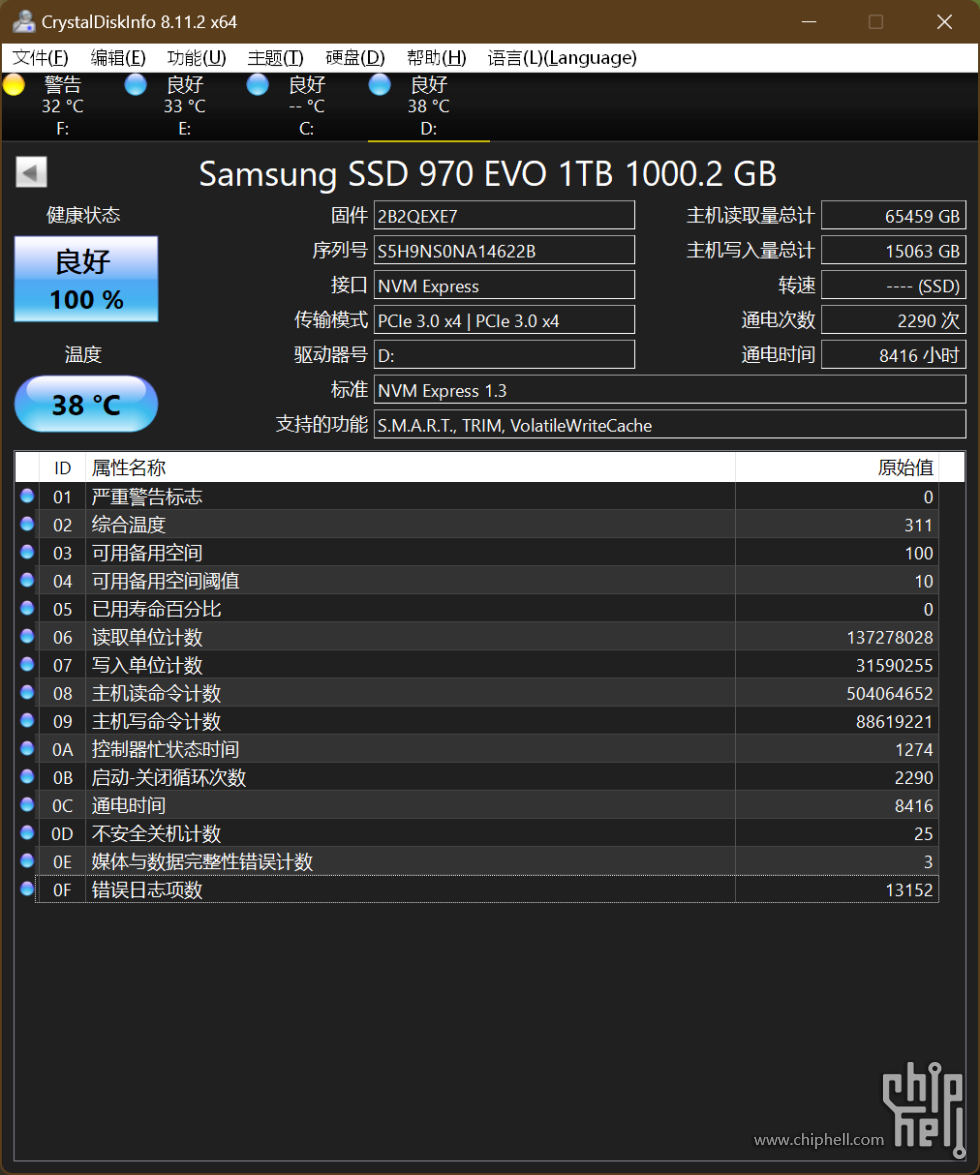This screenshot has height=1175, width=980.
Task: Click the CrystalDiskInfo app icon in title bar
Action: tap(24, 22)
